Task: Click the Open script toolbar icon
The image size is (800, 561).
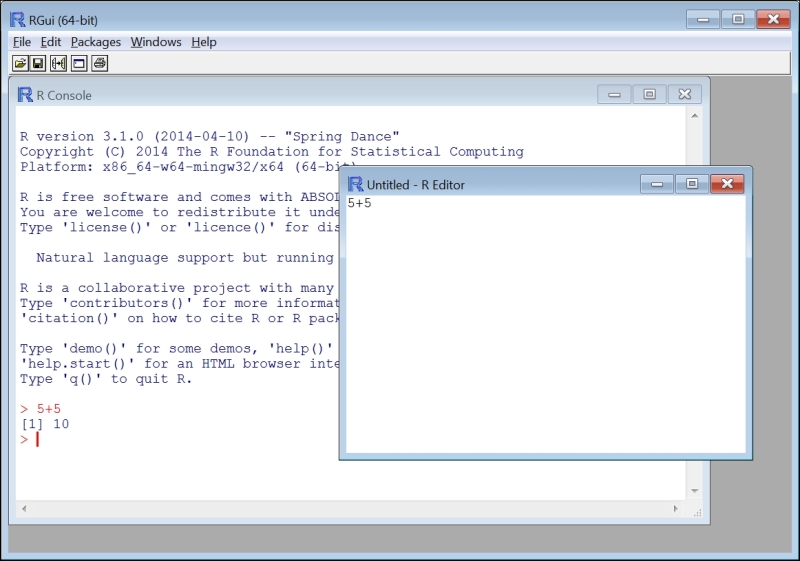Action: pos(20,63)
